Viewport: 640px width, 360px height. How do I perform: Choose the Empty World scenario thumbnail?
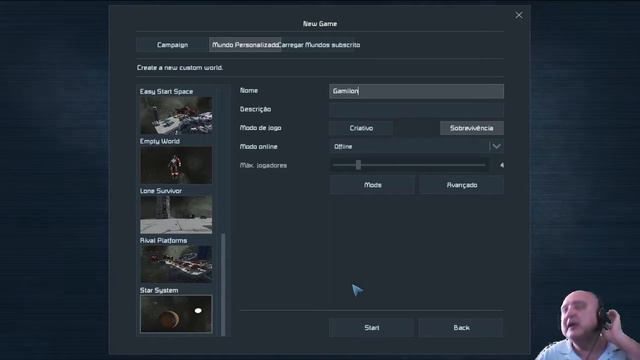click(x=176, y=165)
